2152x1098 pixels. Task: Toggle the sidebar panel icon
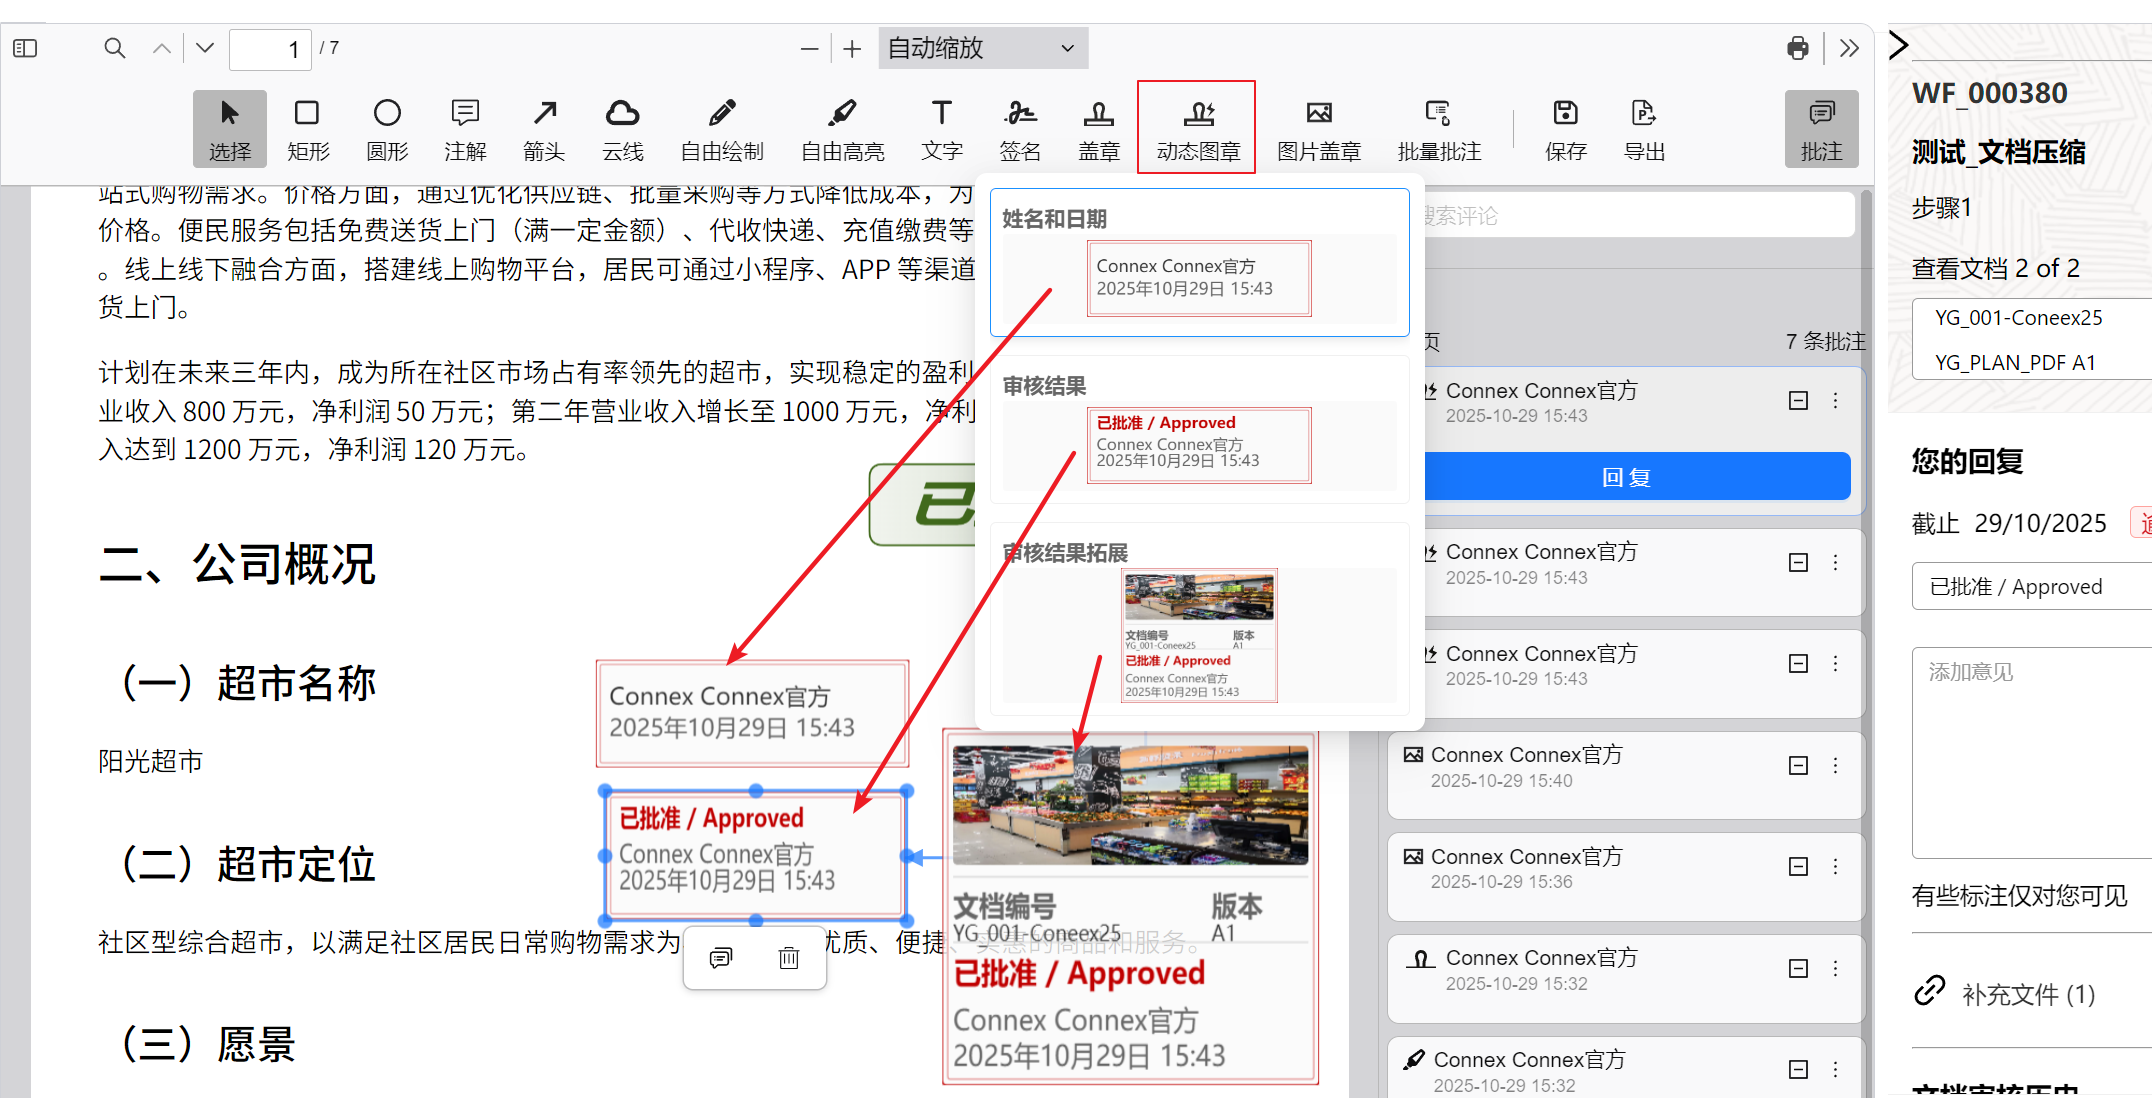pos(25,48)
